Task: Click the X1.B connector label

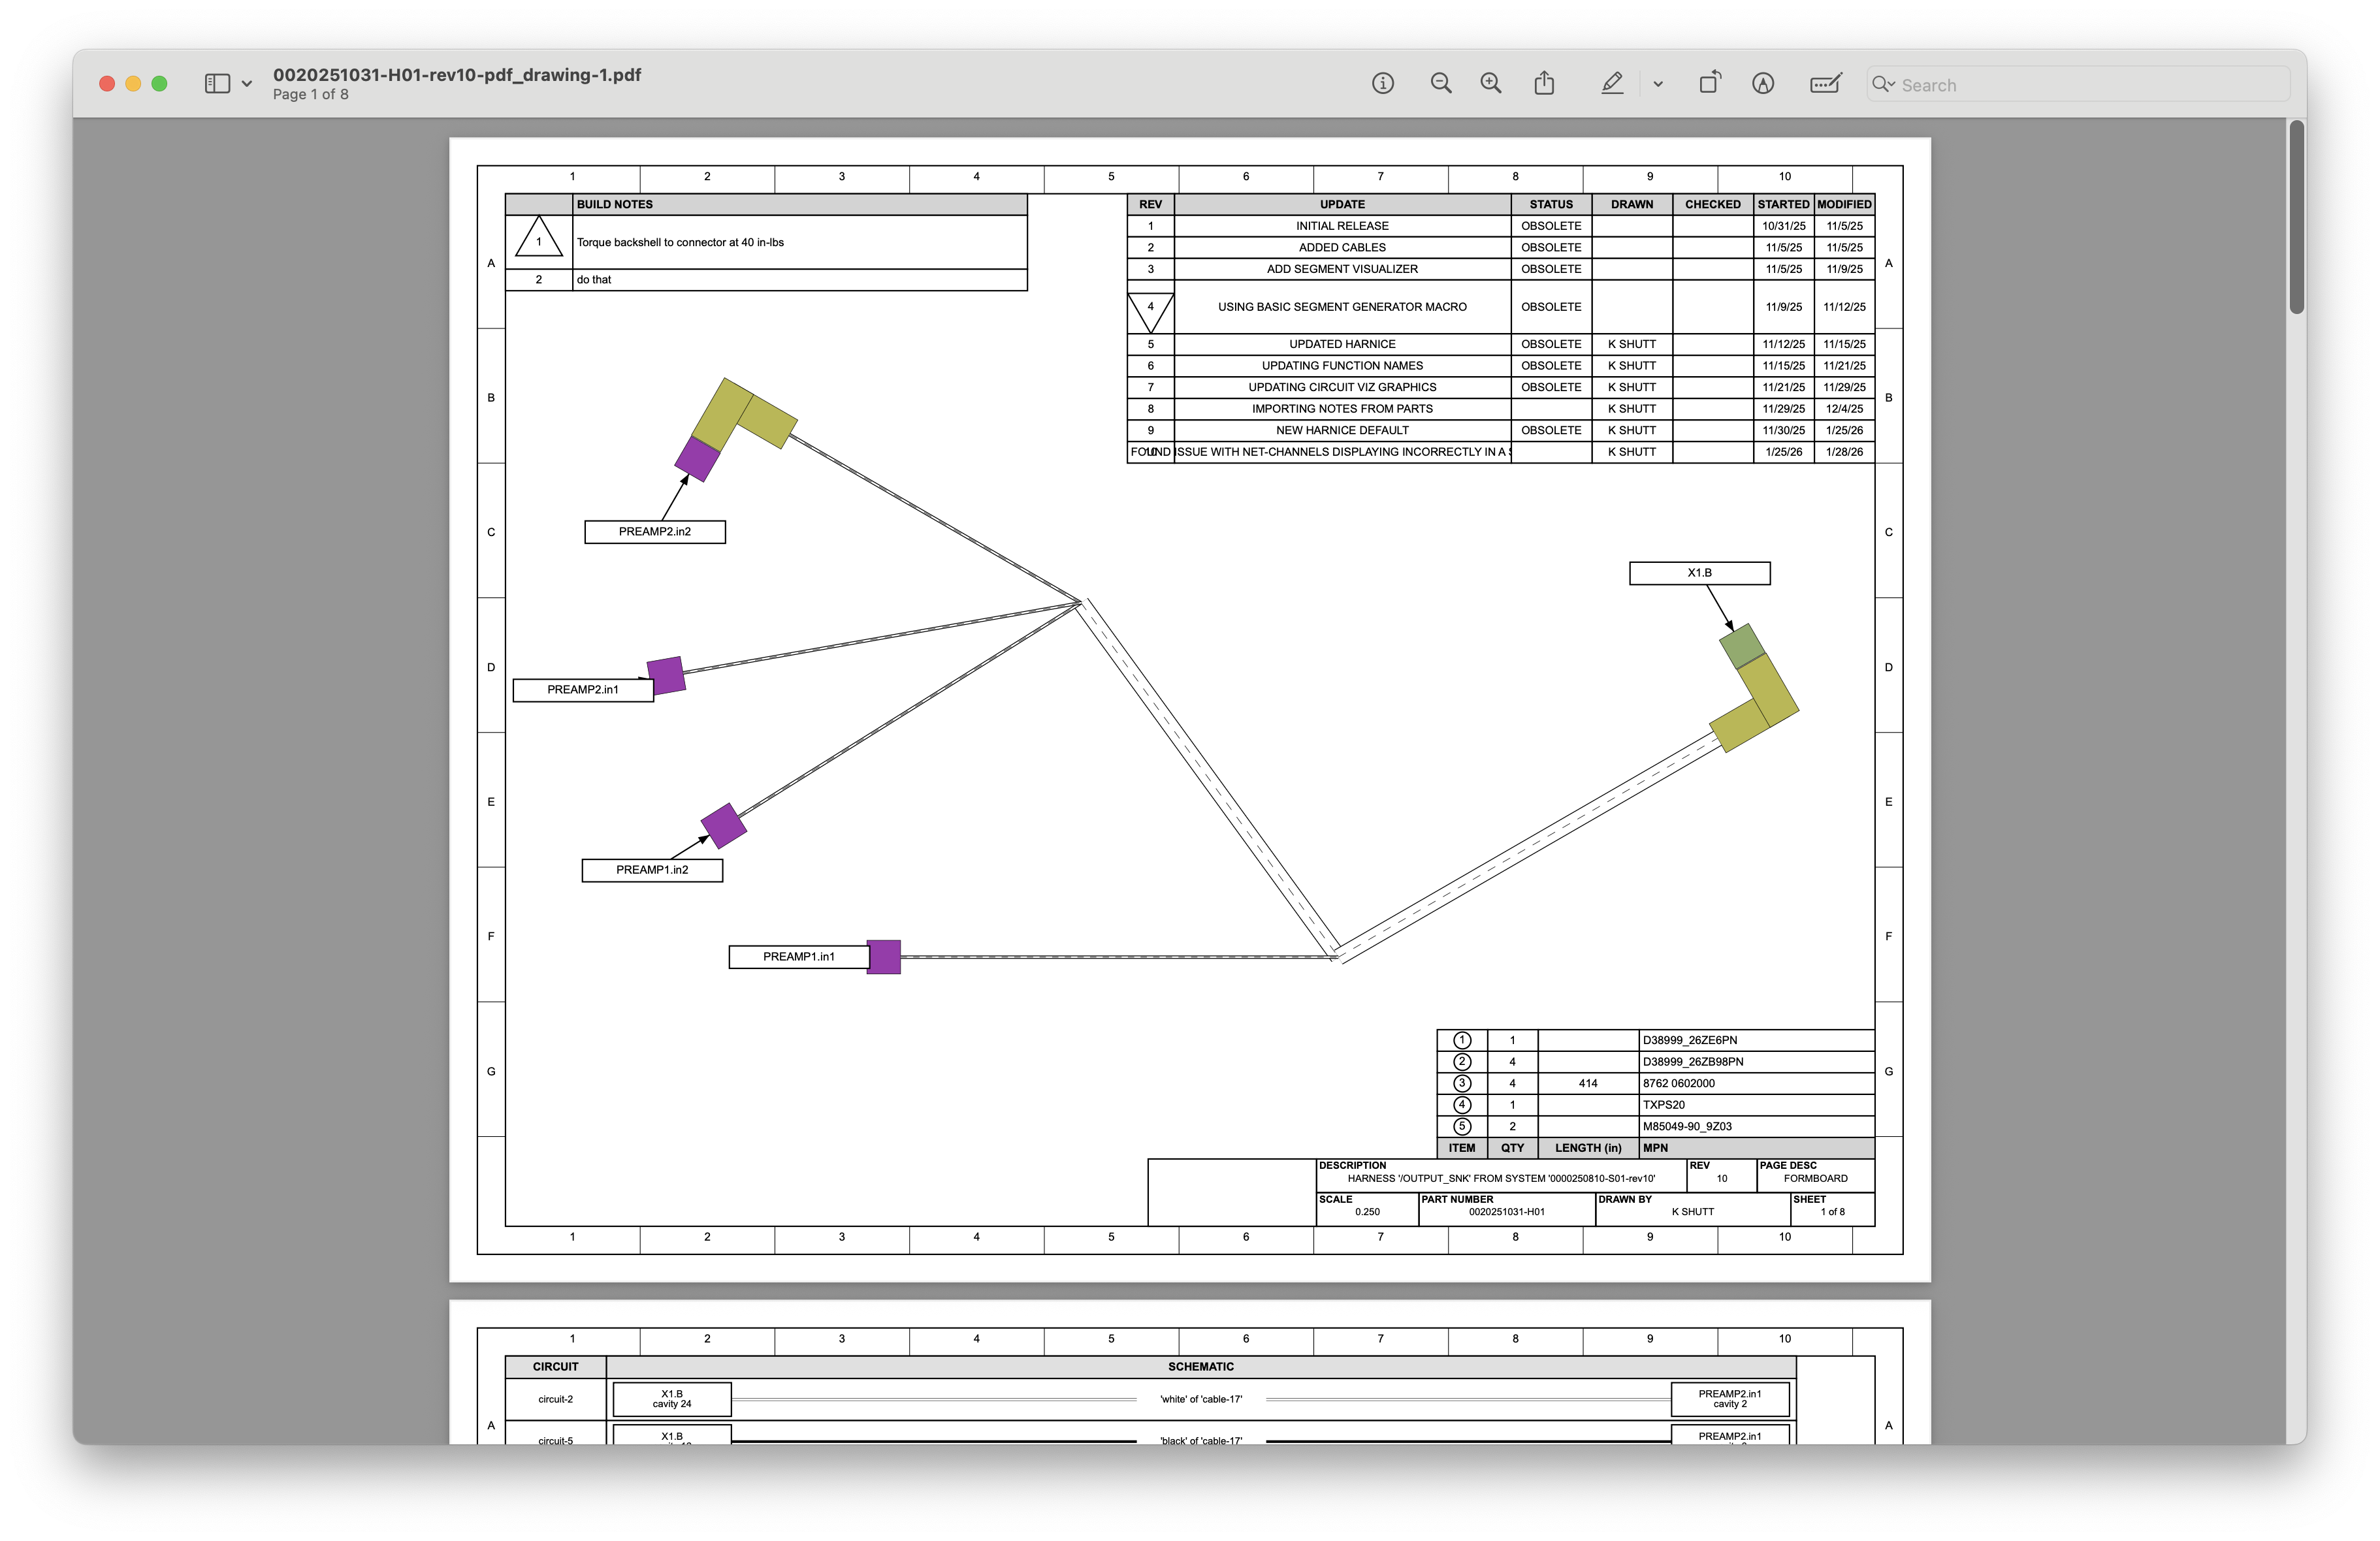Action: click(1699, 573)
